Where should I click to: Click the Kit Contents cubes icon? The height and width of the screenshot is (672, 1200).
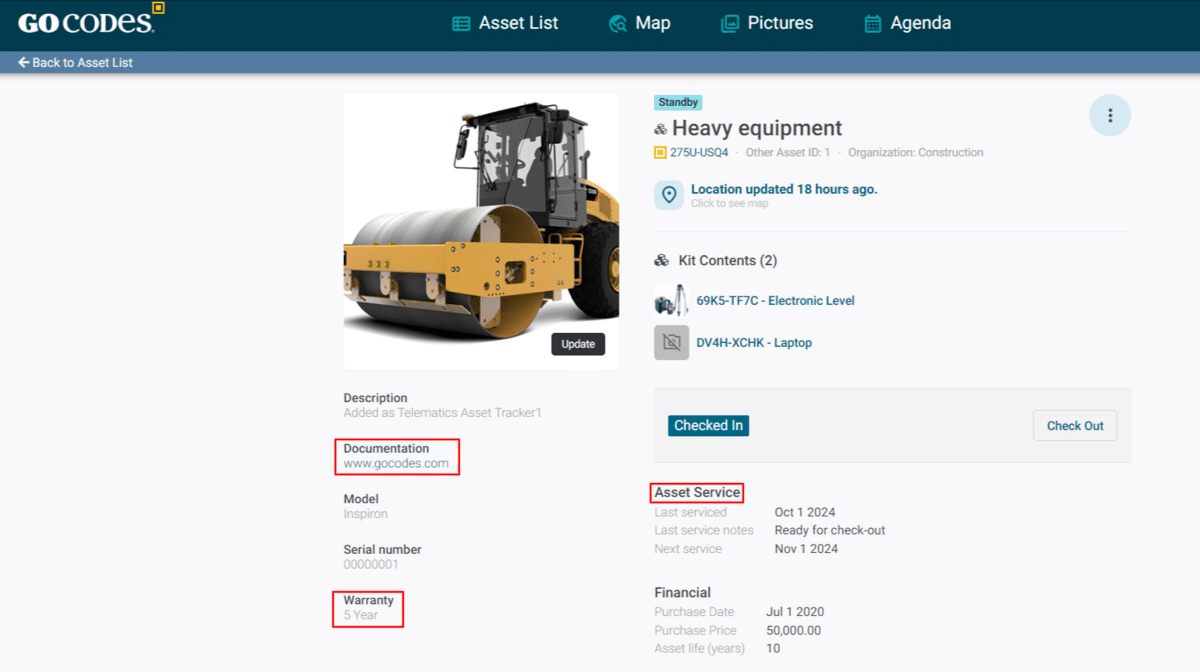(x=661, y=261)
